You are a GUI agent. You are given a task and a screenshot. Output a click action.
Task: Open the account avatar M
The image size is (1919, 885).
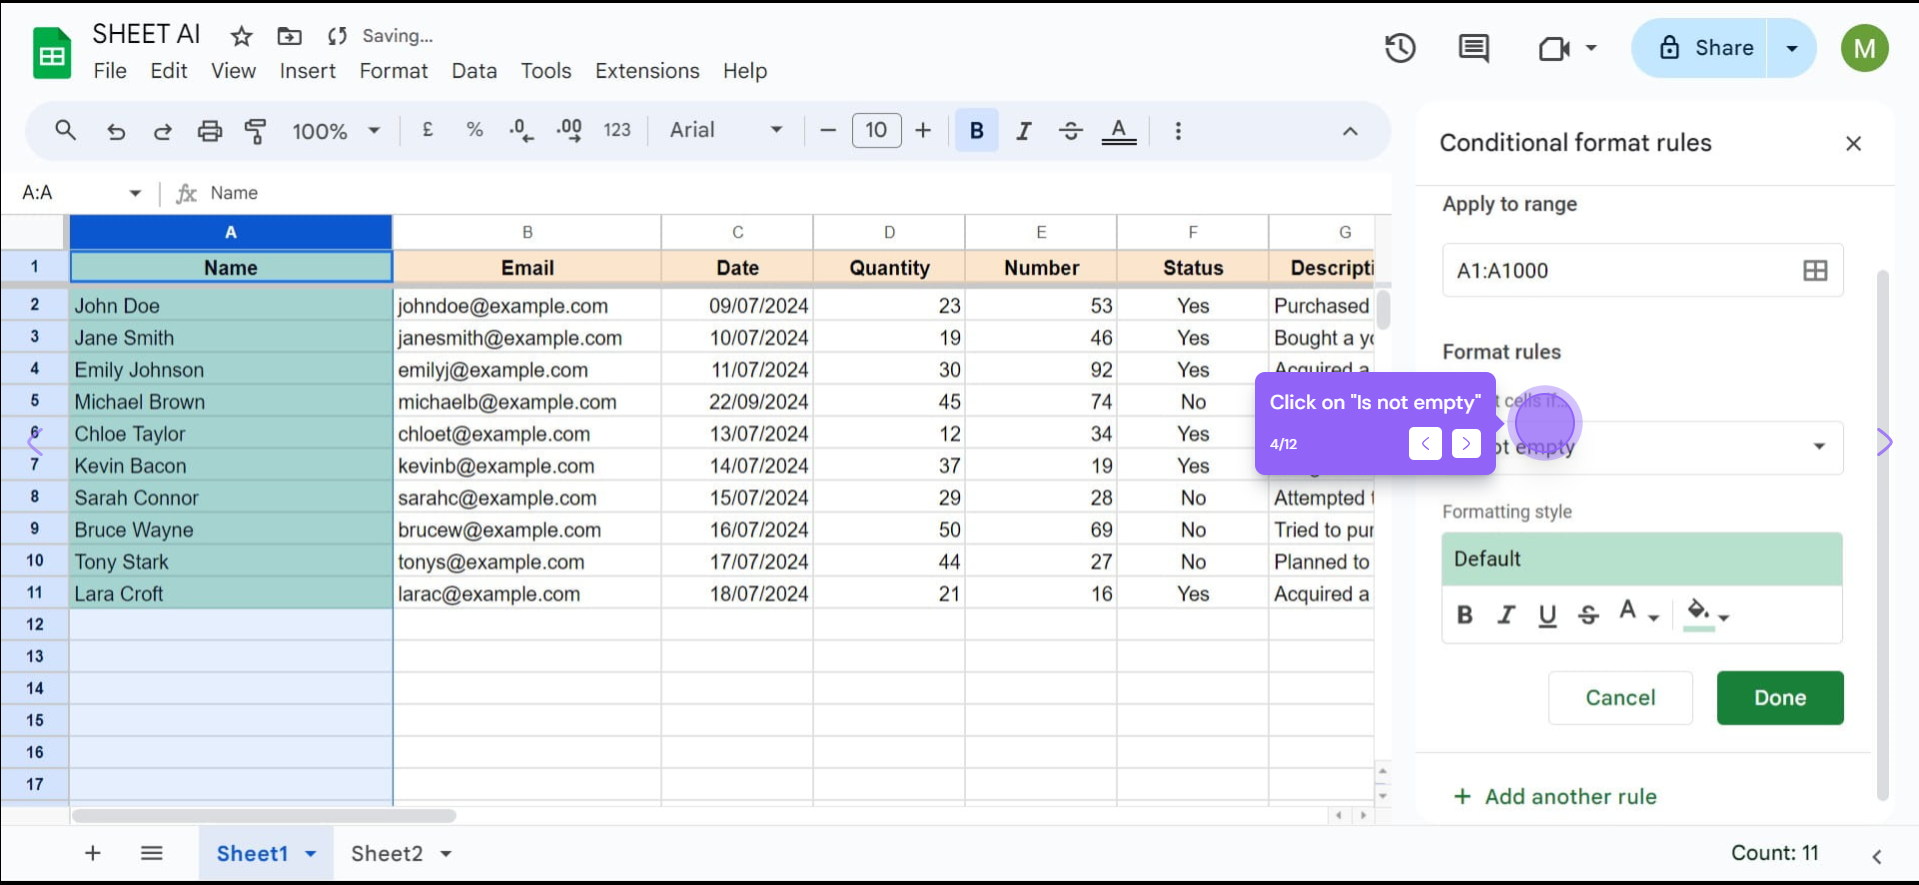[x=1864, y=48]
